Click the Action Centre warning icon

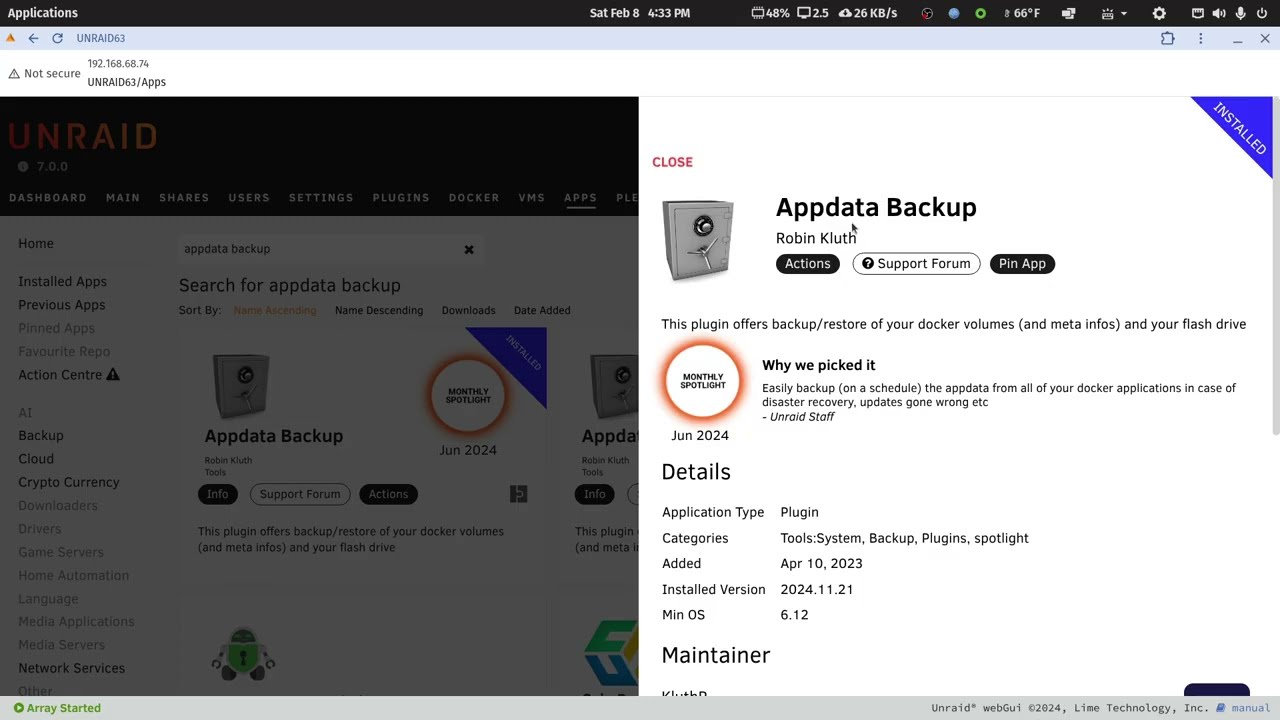coord(113,375)
